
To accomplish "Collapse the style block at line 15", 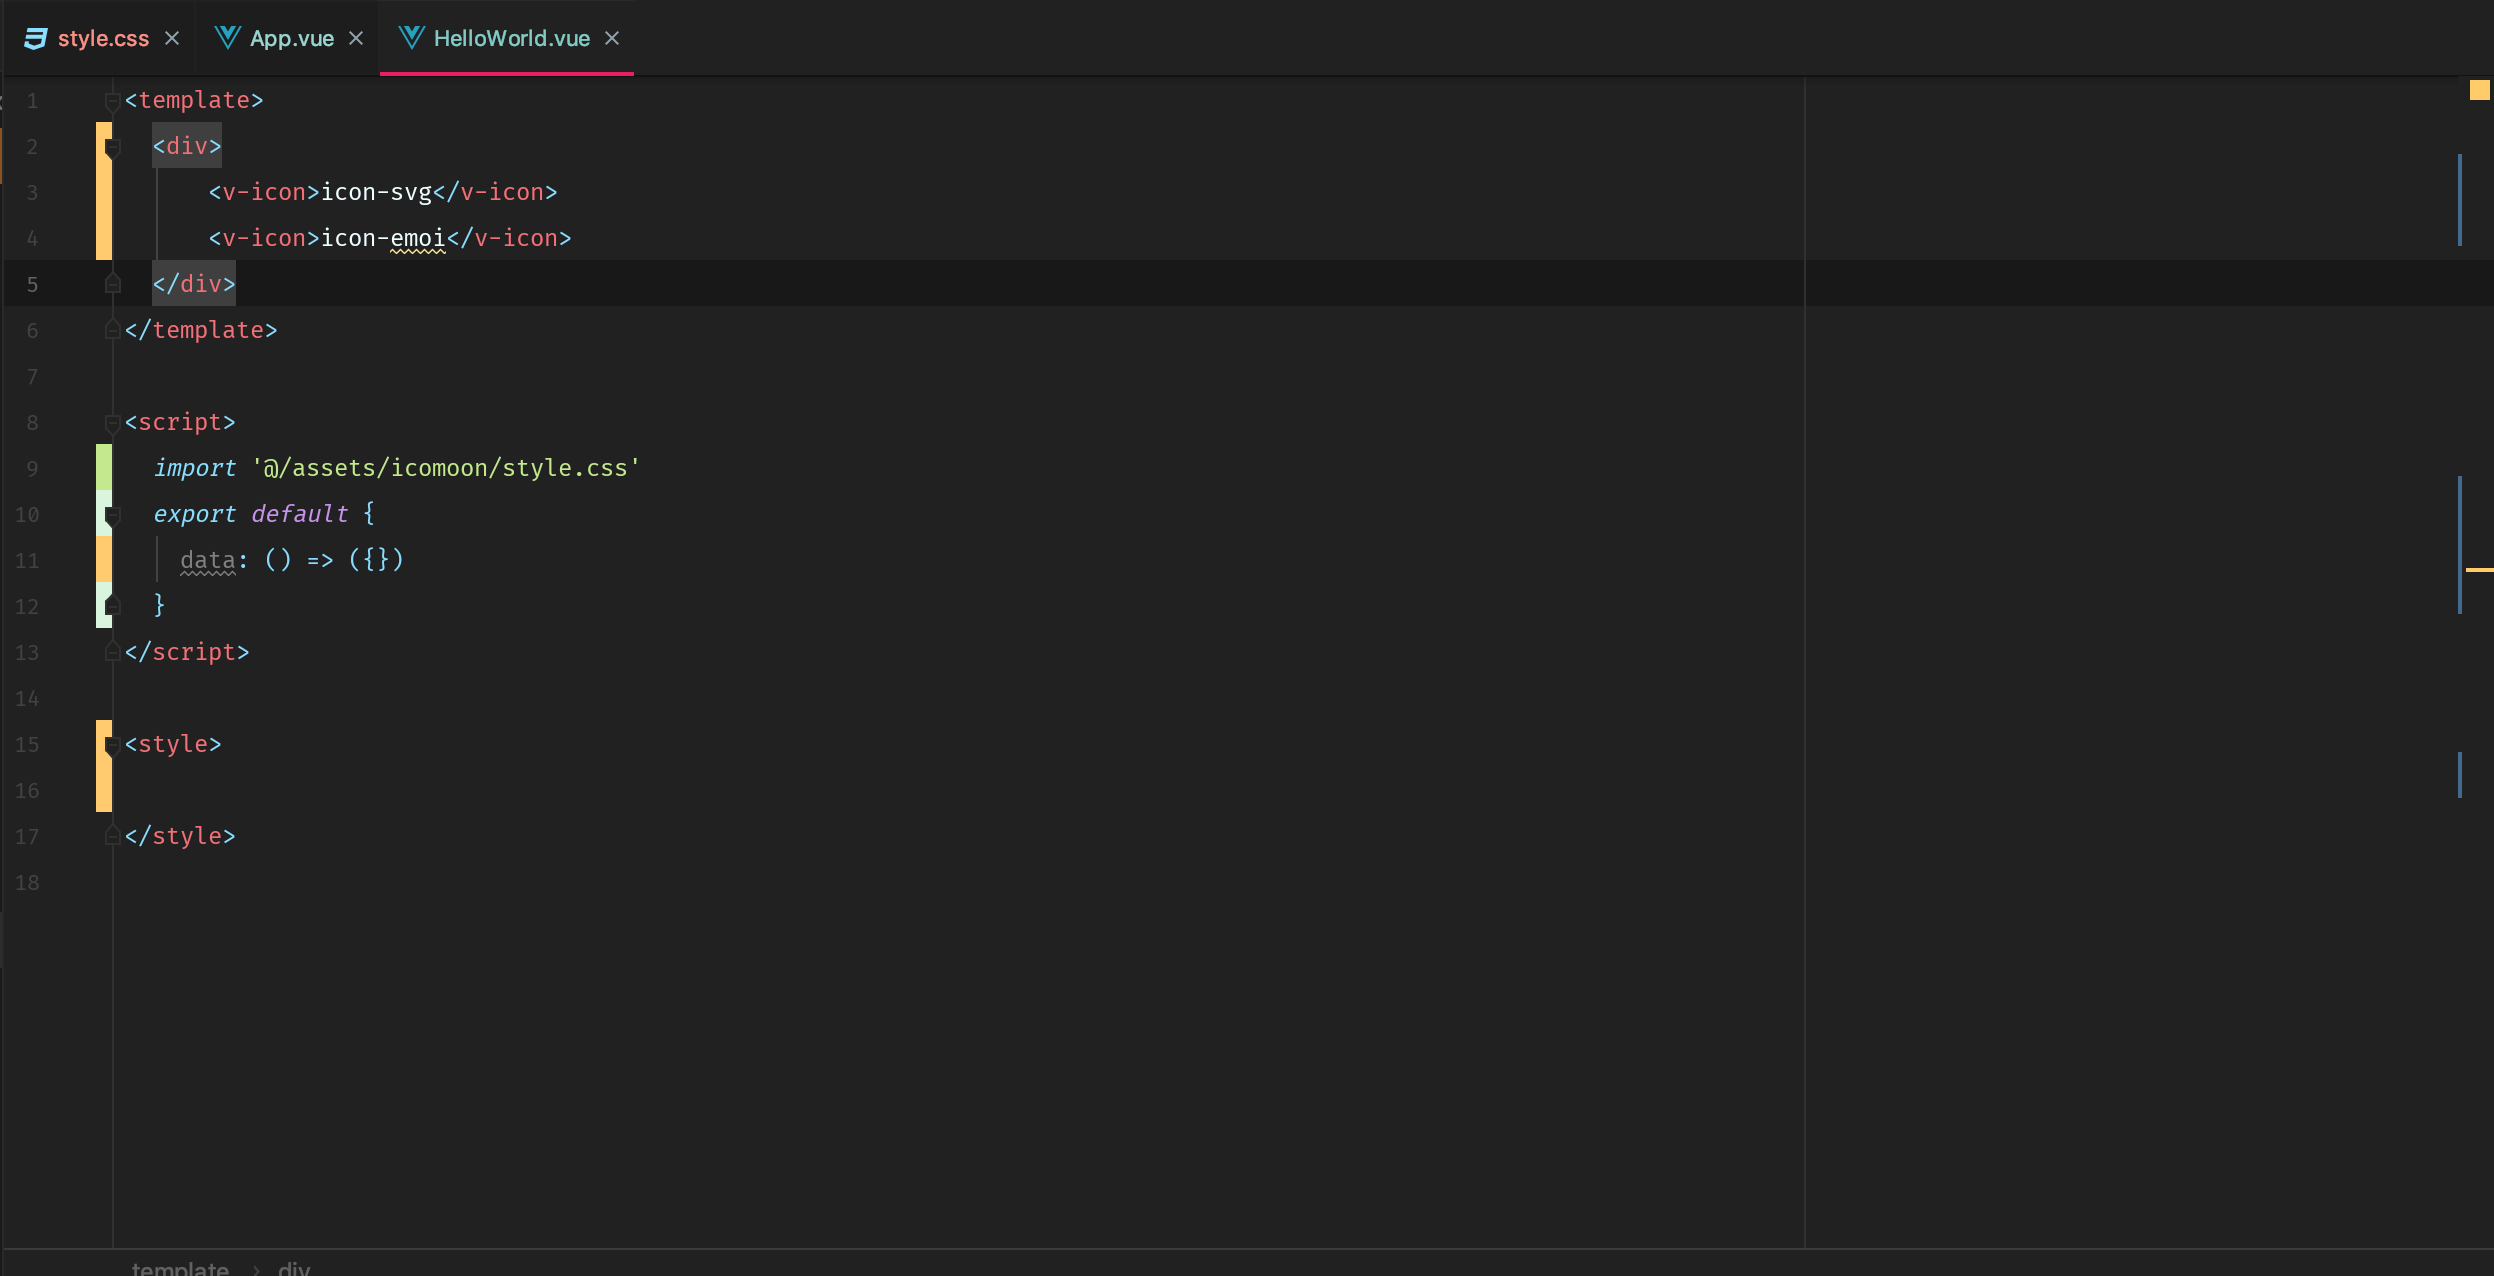I will [x=112, y=745].
